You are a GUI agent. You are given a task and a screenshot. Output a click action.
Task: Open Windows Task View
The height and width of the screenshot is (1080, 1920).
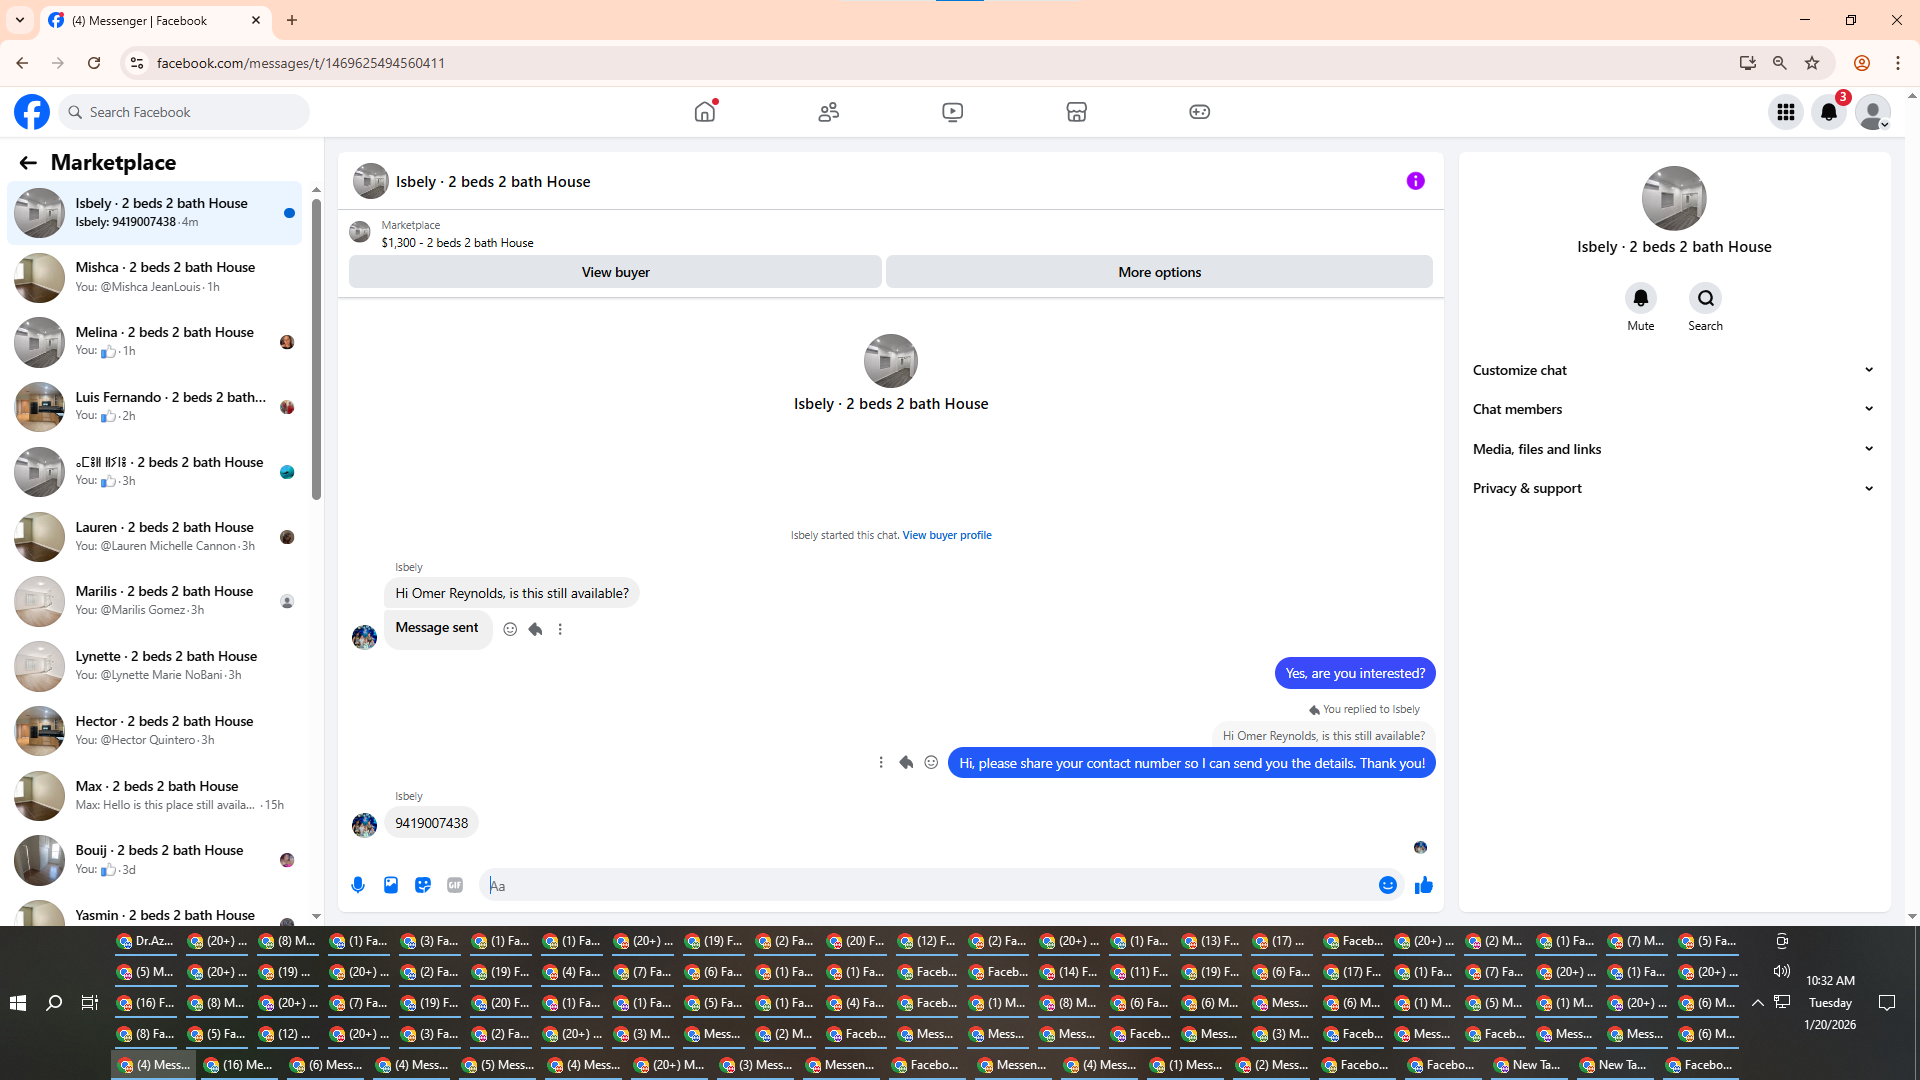90,1002
